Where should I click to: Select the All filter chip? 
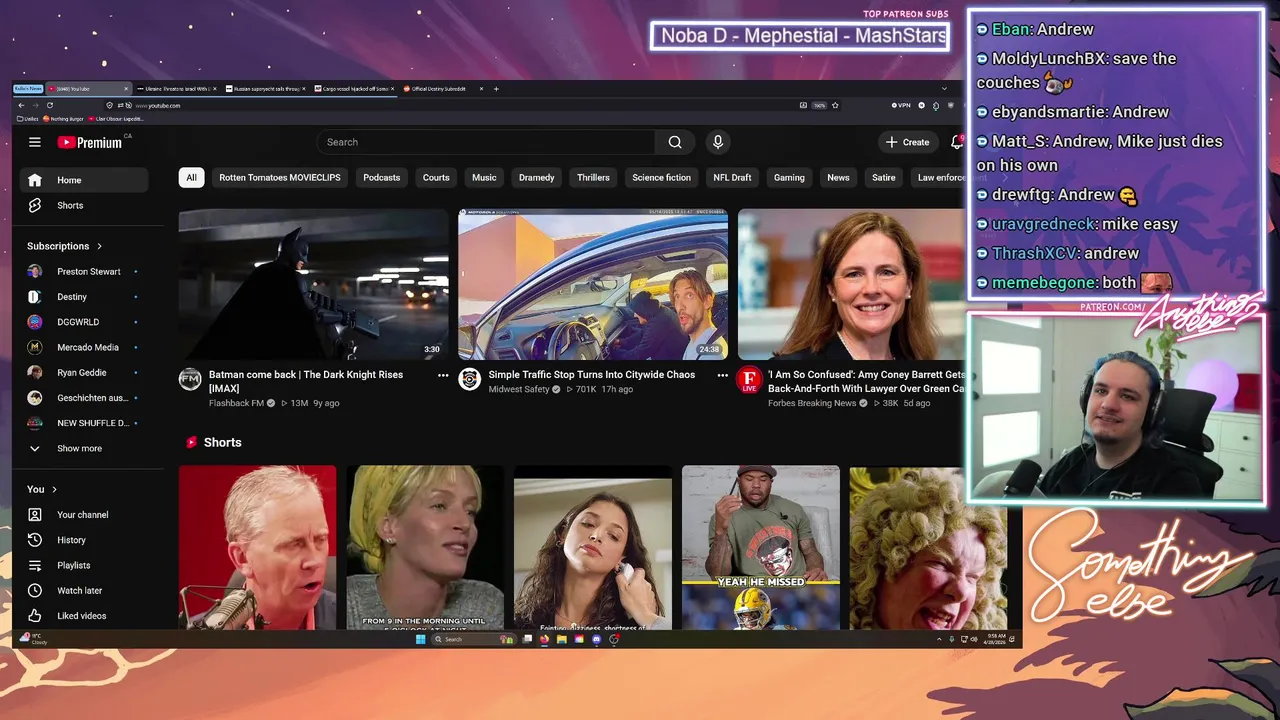click(x=191, y=177)
